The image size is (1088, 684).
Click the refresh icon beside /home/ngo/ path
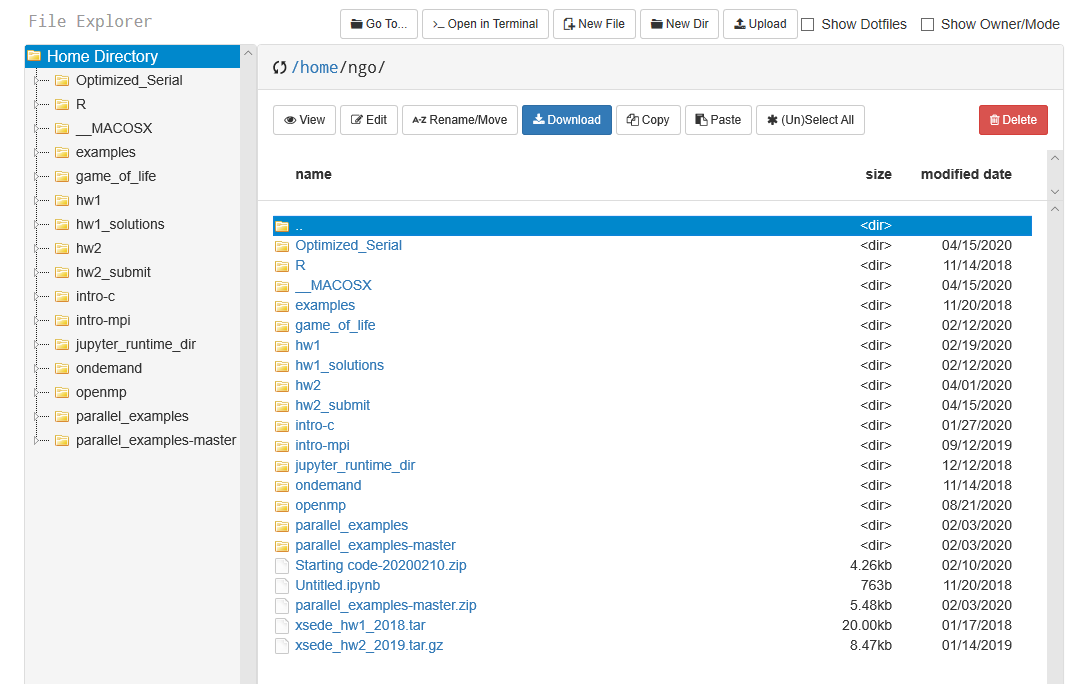pos(279,68)
